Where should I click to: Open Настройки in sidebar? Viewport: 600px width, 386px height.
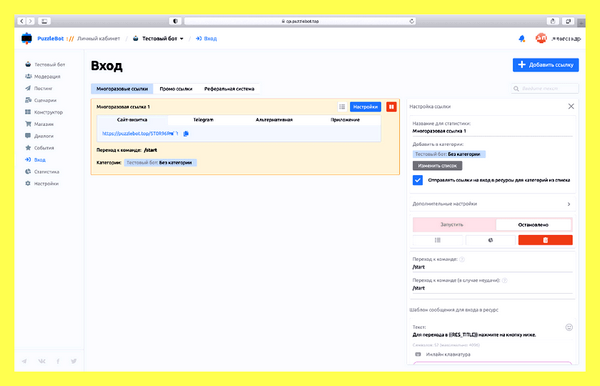pyautogui.click(x=42, y=184)
